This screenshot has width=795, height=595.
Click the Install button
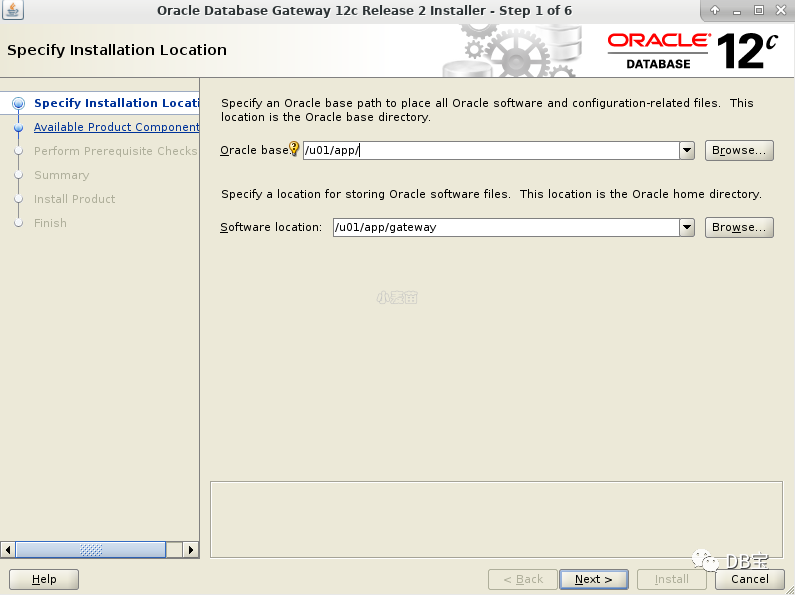tap(671, 579)
